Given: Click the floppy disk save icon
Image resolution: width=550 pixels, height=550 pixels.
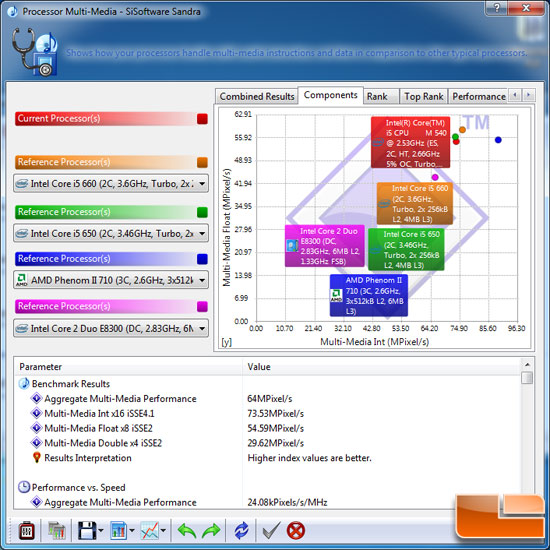Looking at the screenshot, I should pyautogui.click(x=86, y=530).
